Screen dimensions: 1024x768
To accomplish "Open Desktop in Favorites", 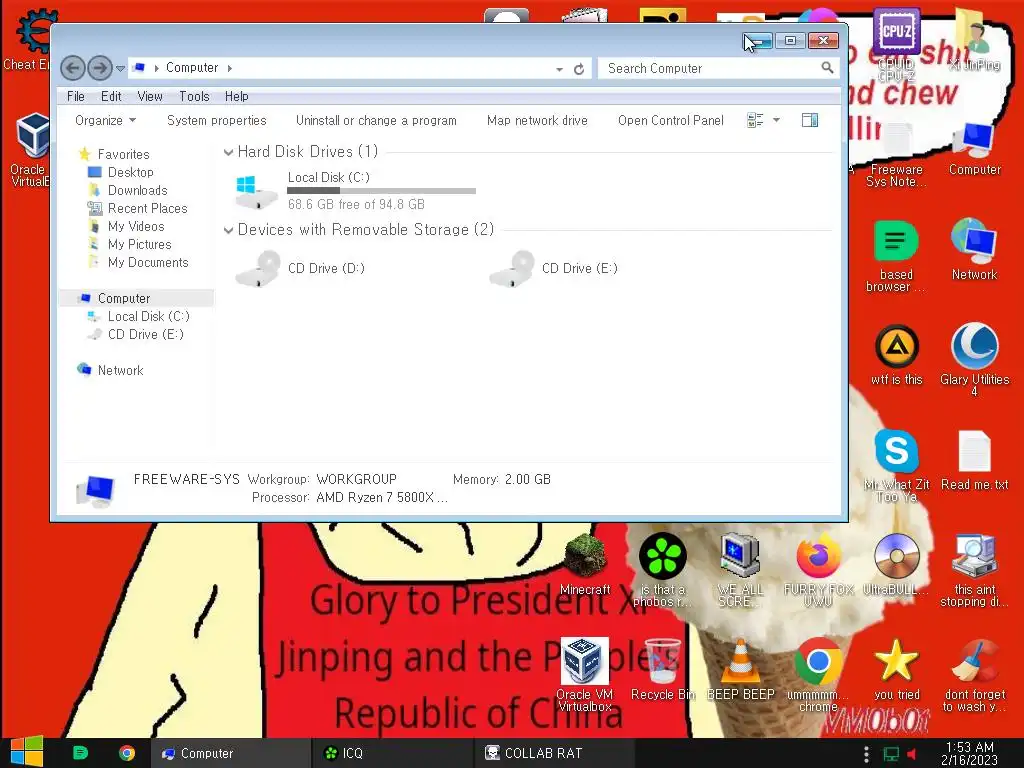I will click(x=131, y=172).
